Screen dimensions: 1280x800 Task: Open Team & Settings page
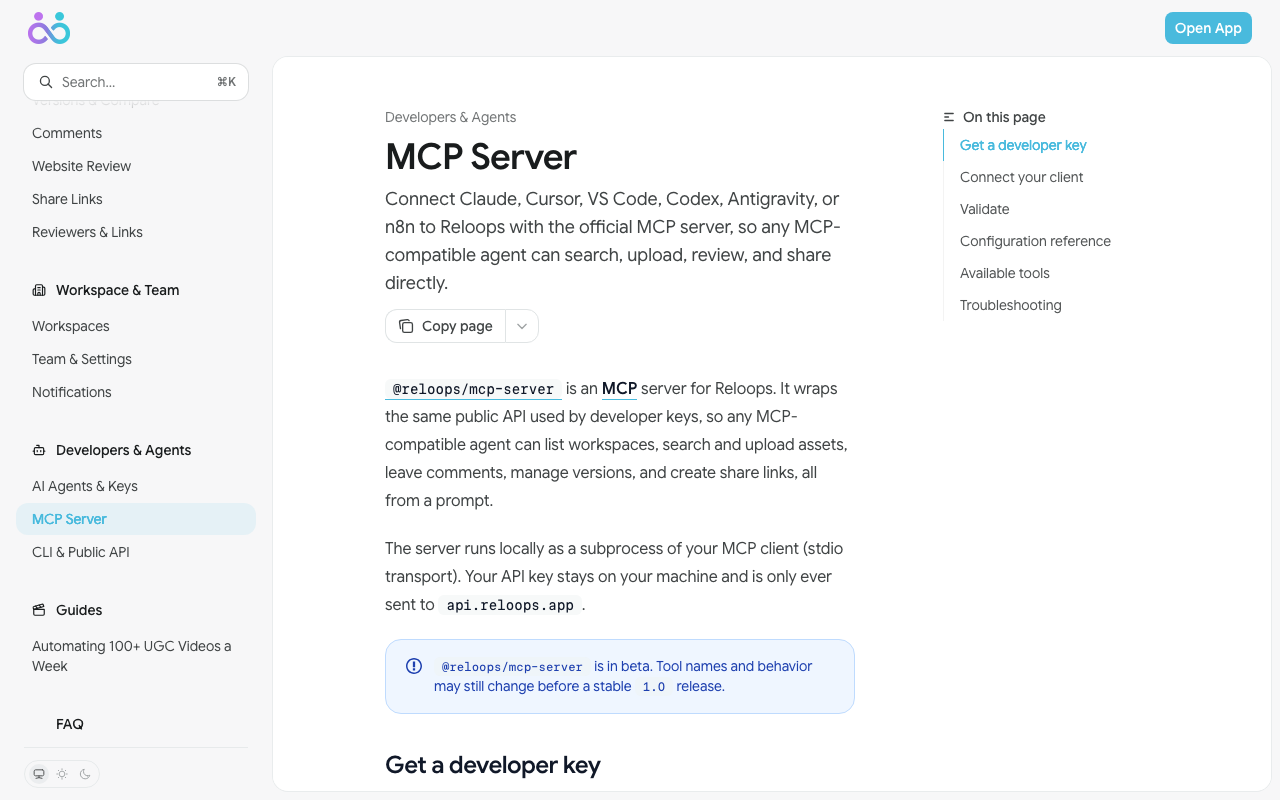[x=82, y=359]
